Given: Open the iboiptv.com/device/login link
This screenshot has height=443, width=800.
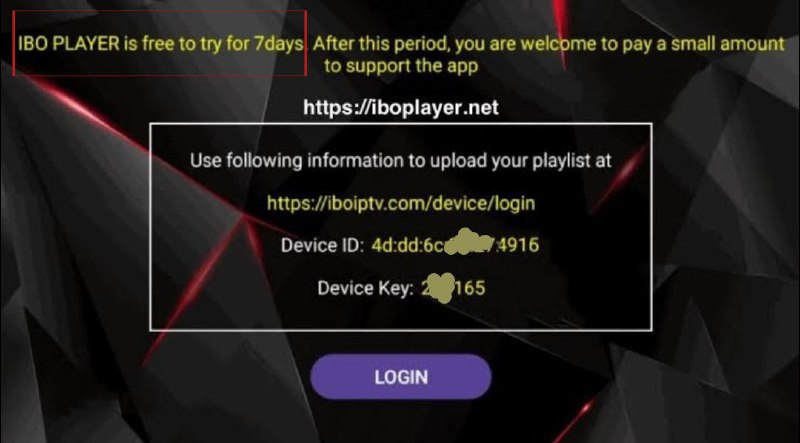Looking at the screenshot, I should pyautogui.click(x=401, y=204).
